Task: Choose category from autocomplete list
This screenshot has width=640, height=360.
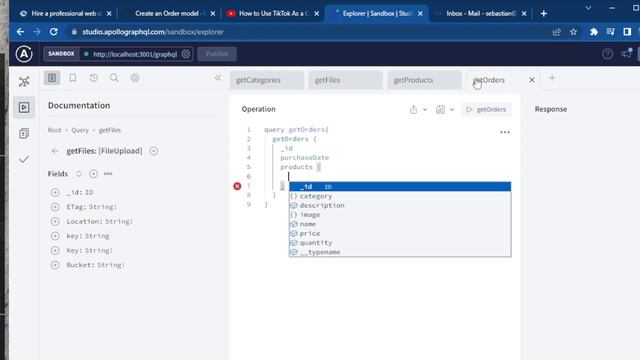Action: tap(400, 196)
